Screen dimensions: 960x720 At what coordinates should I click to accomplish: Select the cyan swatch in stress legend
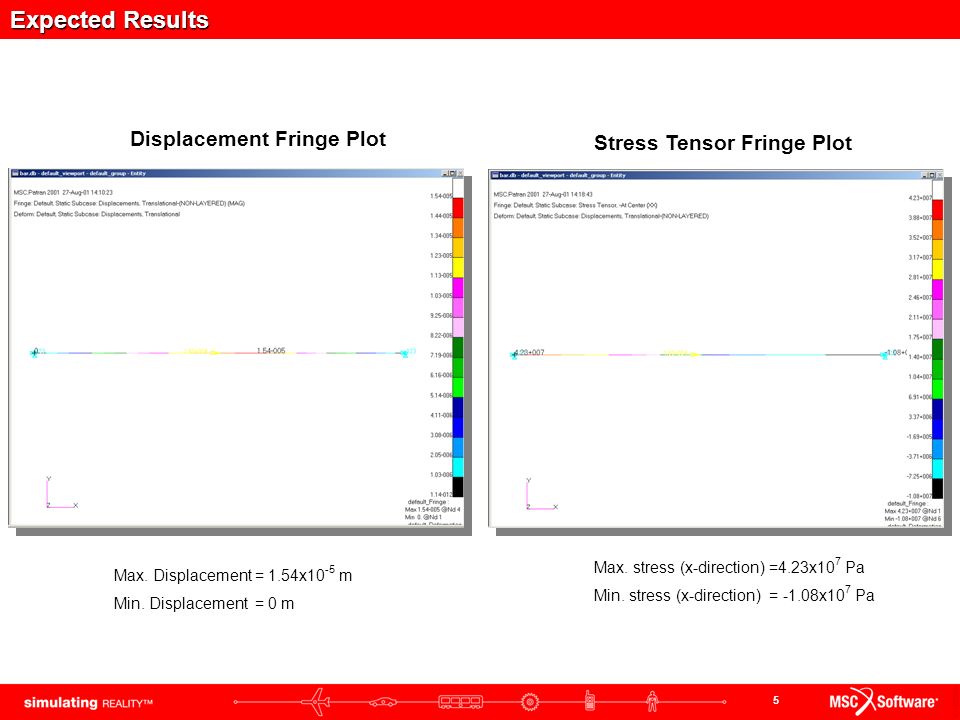(937, 469)
